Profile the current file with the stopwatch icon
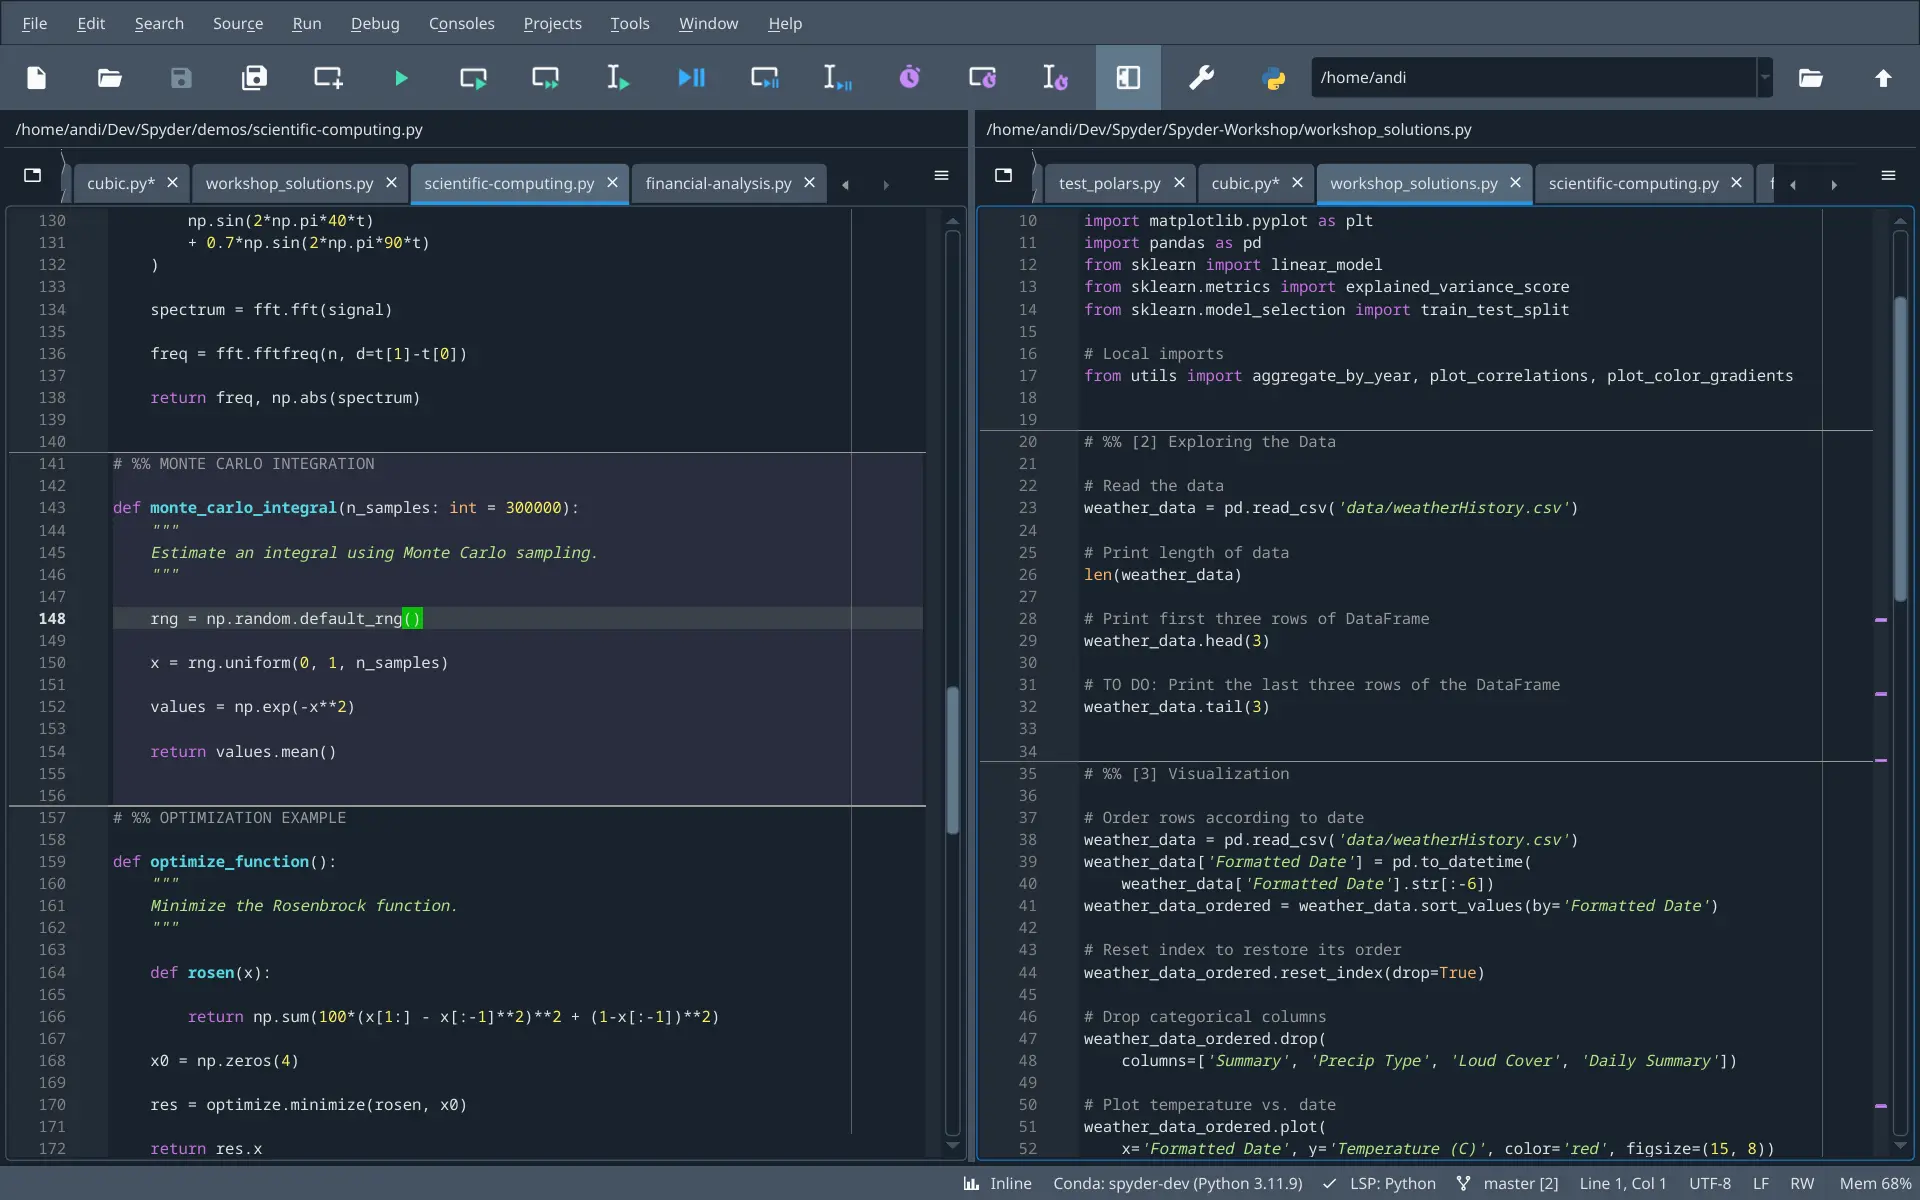The width and height of the screenshot is (1920, 1200). coord(909,77)
